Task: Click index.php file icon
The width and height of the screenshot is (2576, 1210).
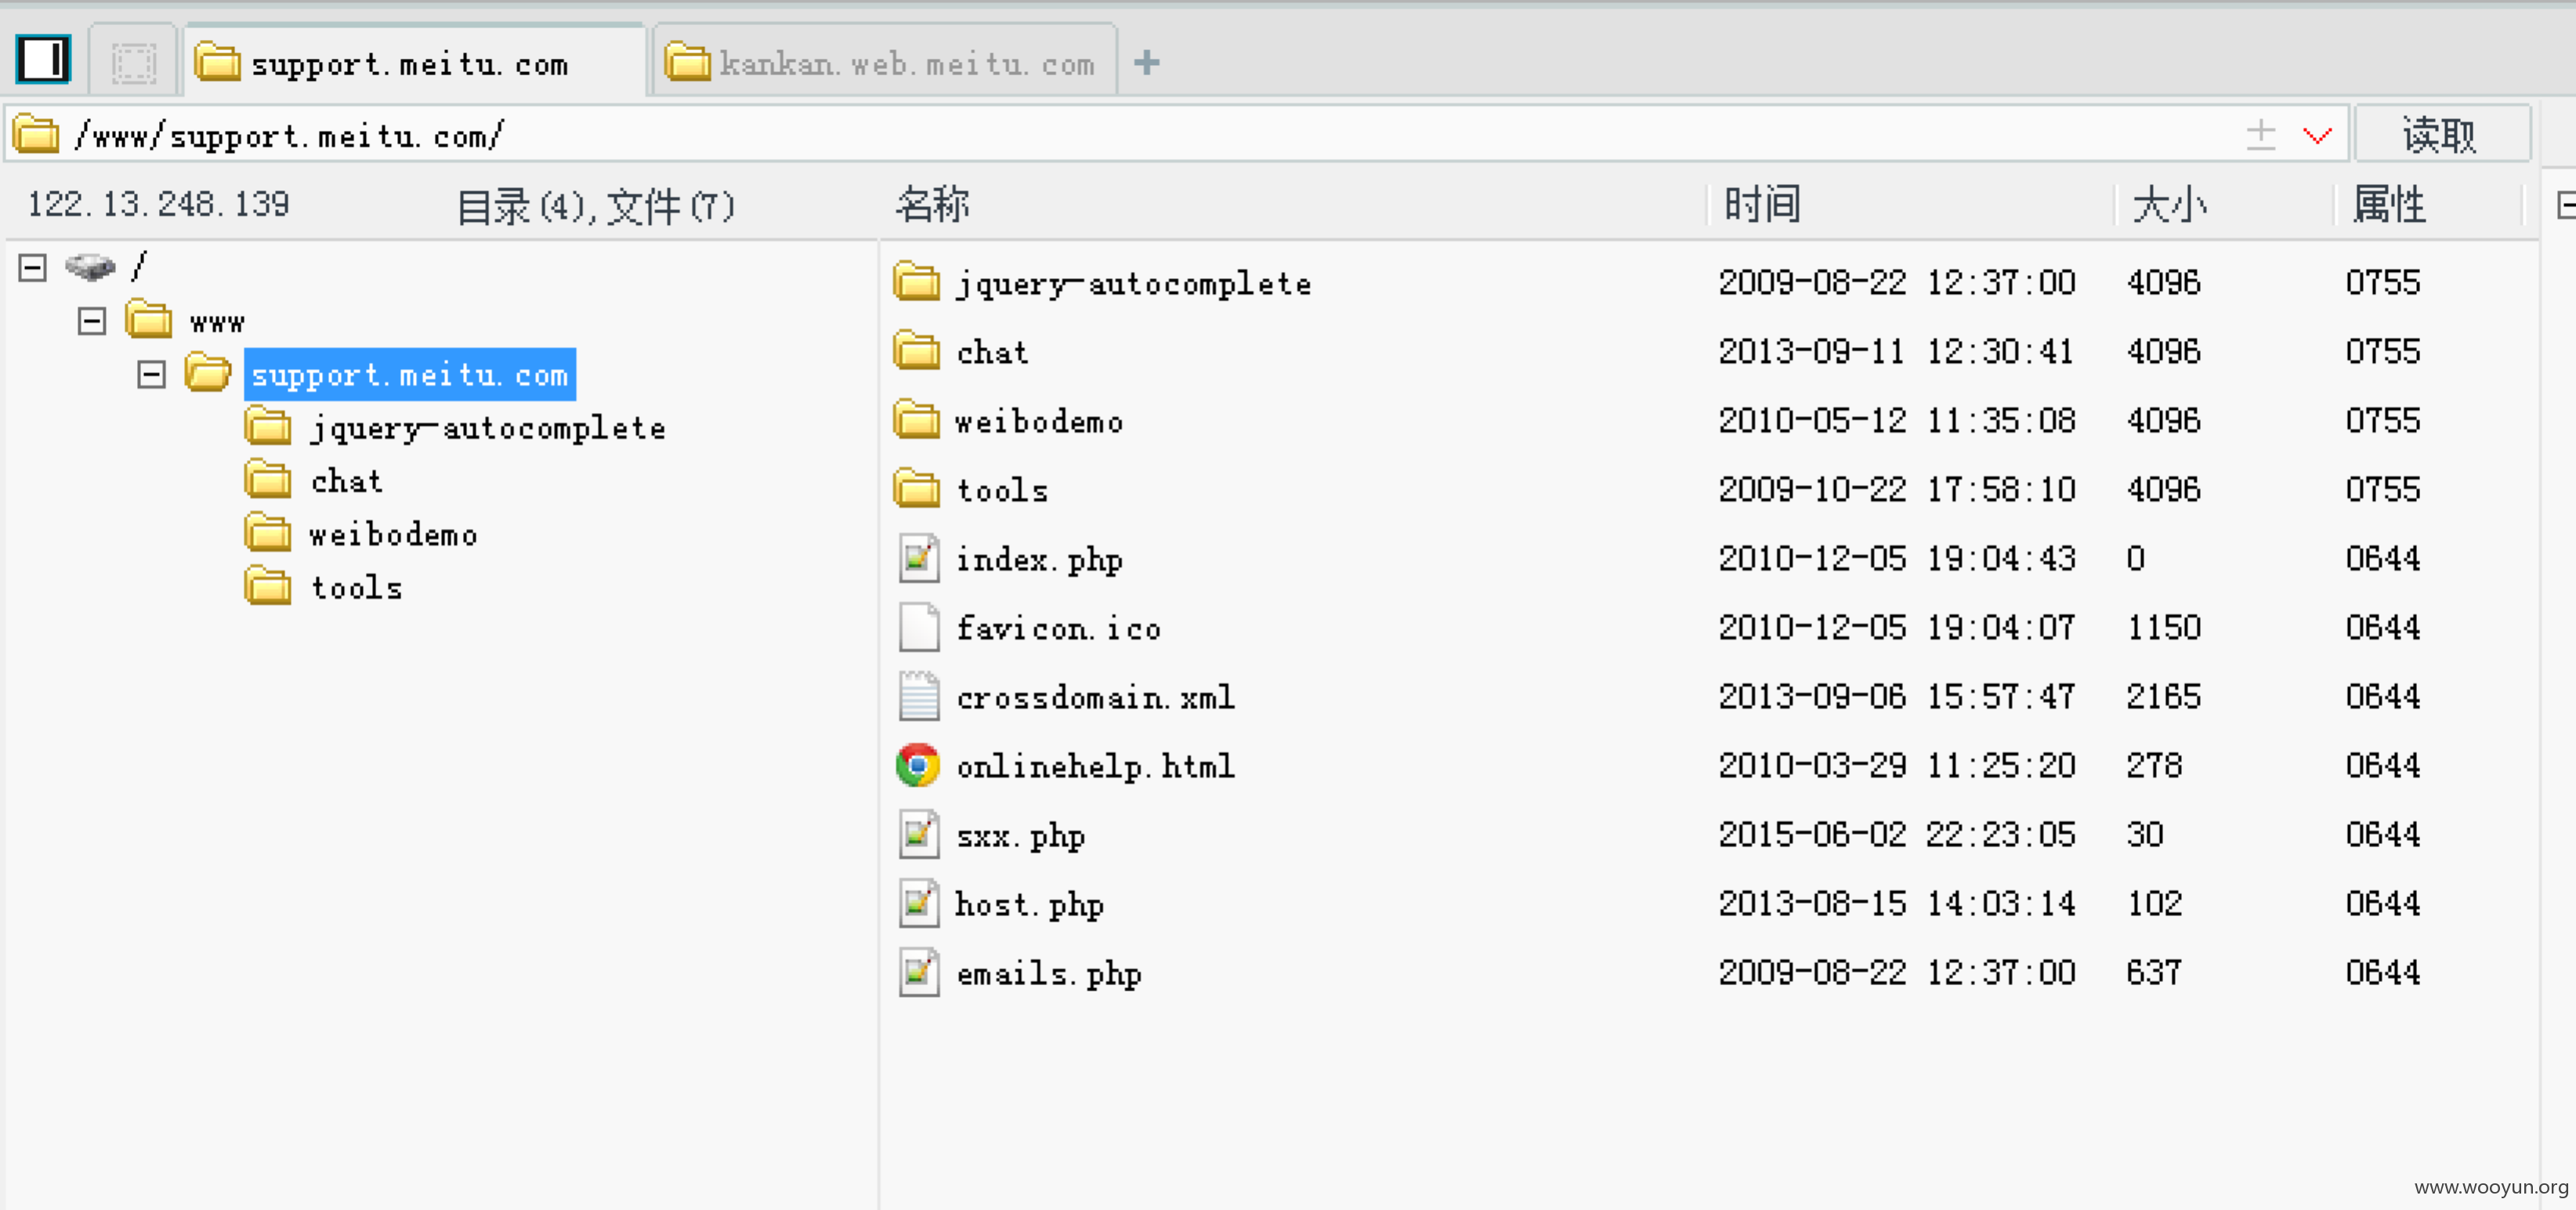Action: coord(918,558)
